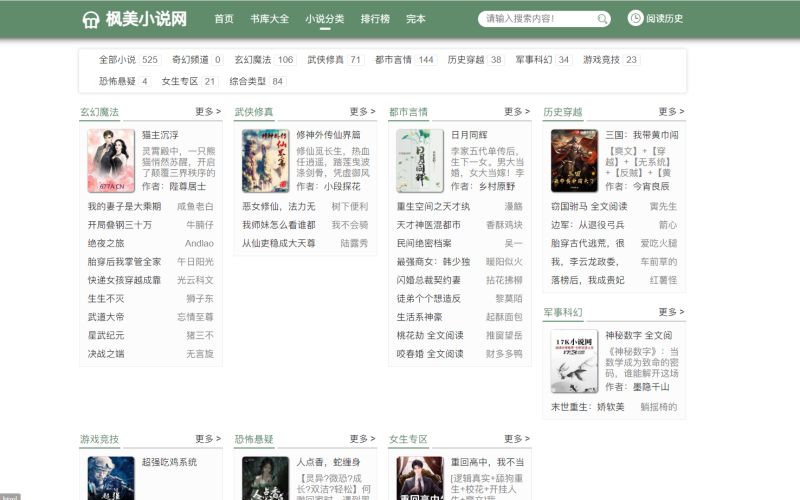
Task: Open the novel 重生空间之天才纨
Action: (x=433, y=207)
